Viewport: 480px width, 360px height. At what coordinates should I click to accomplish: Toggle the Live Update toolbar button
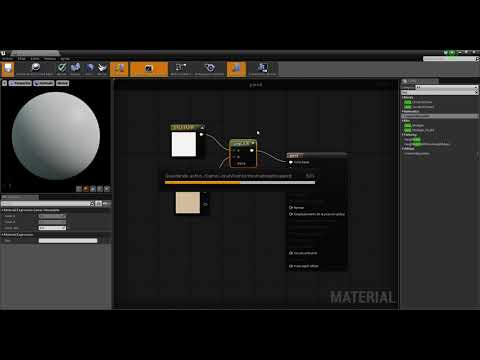(210, 69)
